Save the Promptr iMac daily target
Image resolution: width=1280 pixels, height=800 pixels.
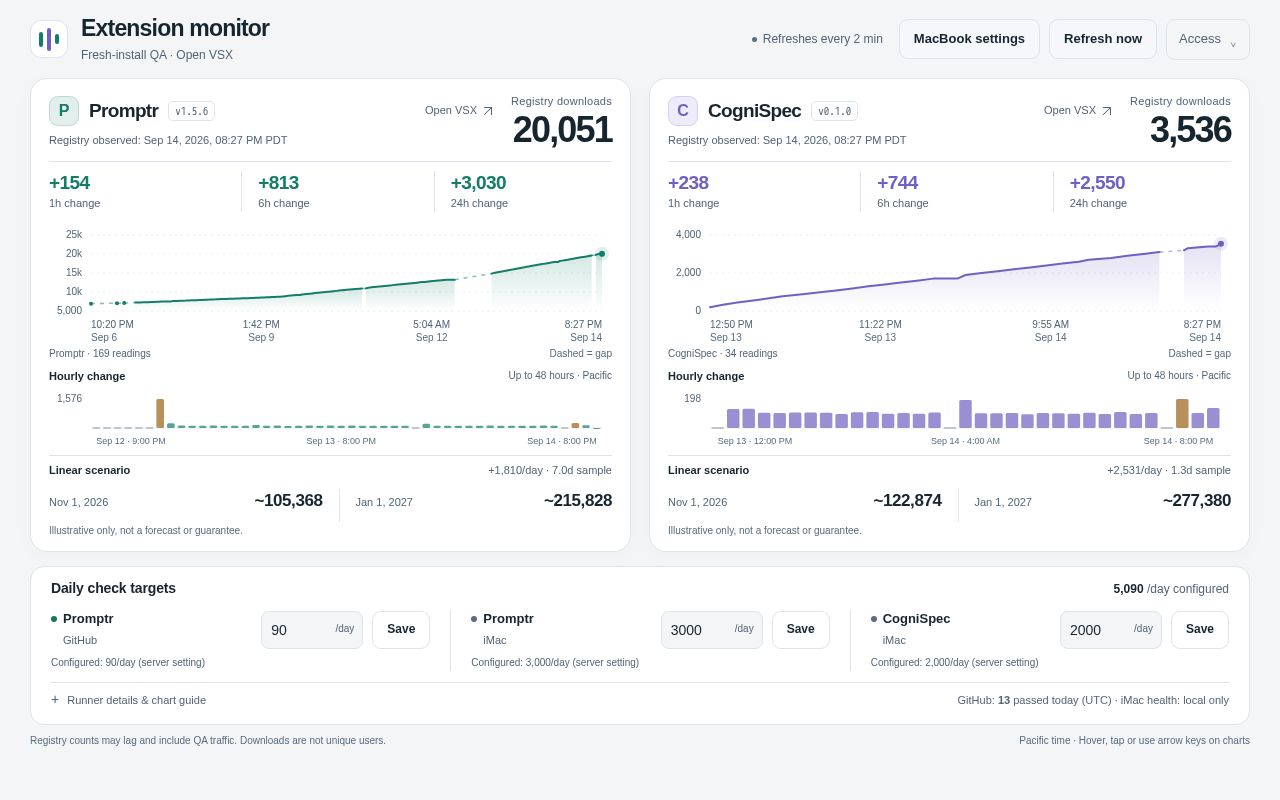pos(801,630)
